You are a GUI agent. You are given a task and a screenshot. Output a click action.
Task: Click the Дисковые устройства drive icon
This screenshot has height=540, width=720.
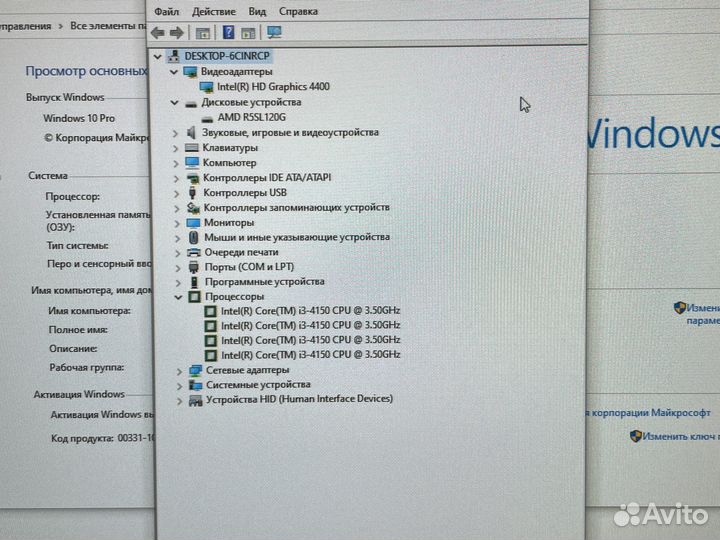[191, 104]
